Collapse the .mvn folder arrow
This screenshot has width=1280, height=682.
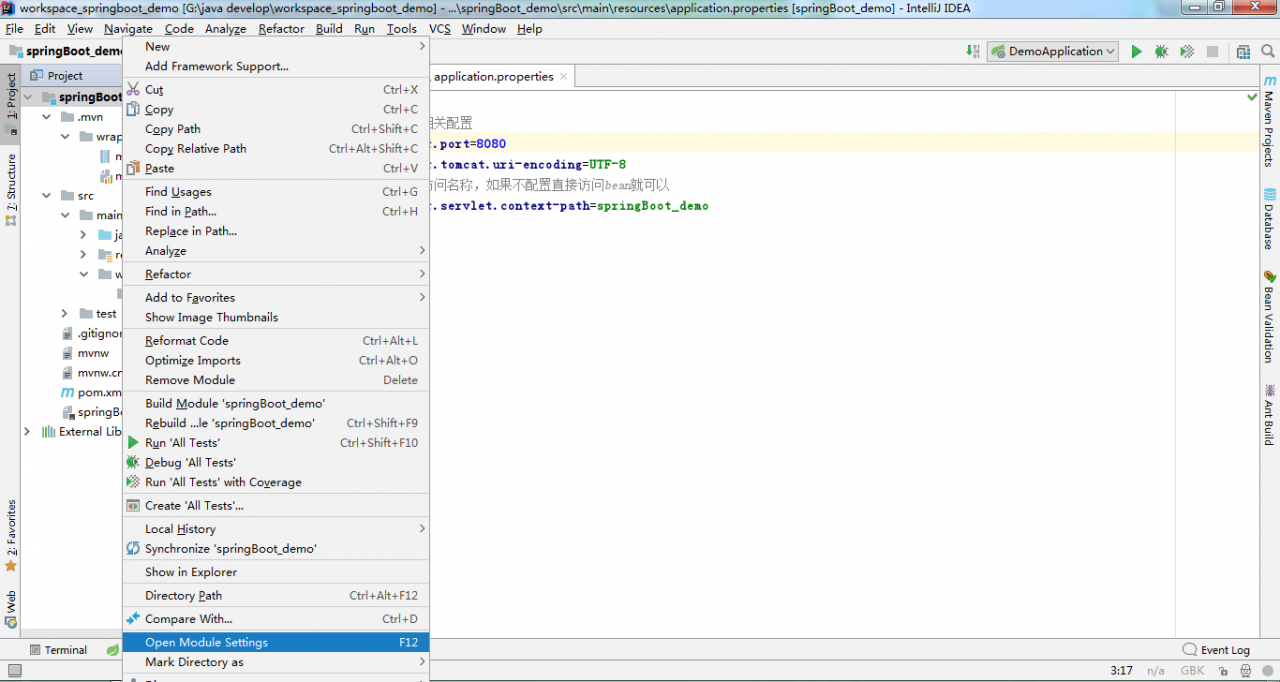pos(46,117)
